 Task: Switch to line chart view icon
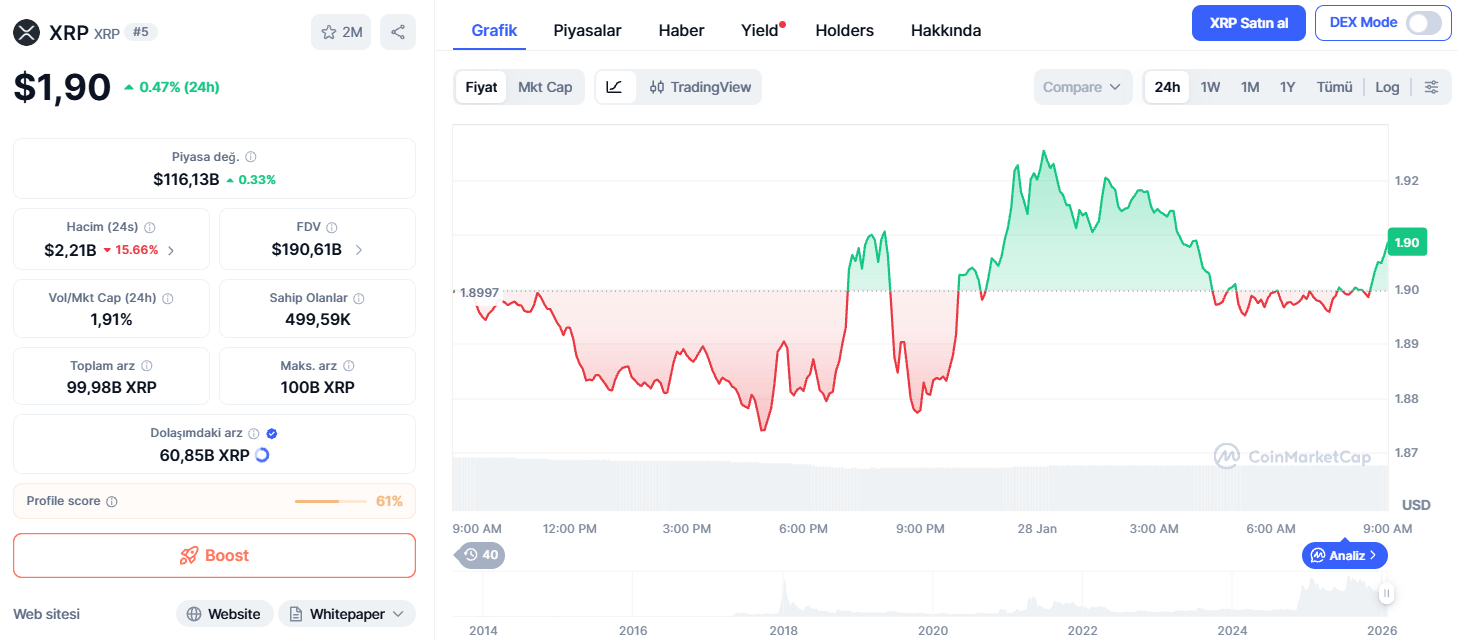click(x=615, y=87)
